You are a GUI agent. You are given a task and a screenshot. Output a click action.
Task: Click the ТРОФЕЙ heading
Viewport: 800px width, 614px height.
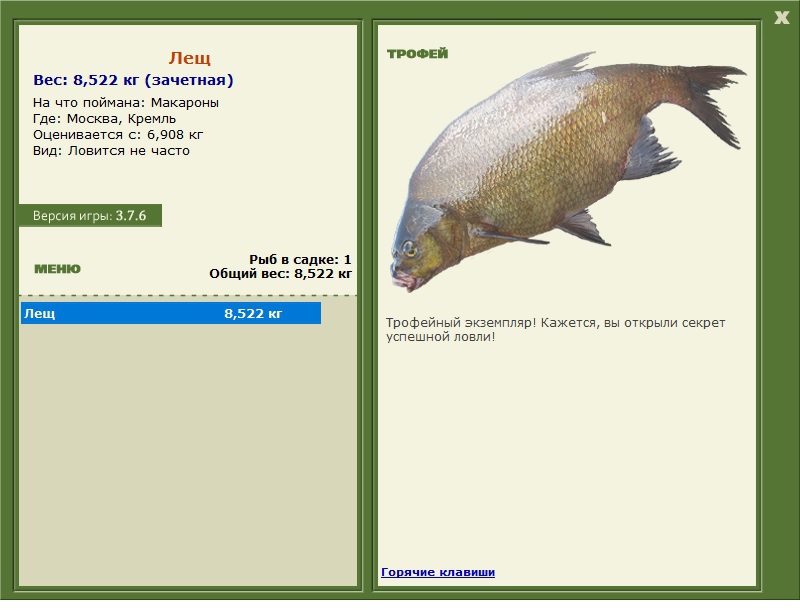coord(417,54)
